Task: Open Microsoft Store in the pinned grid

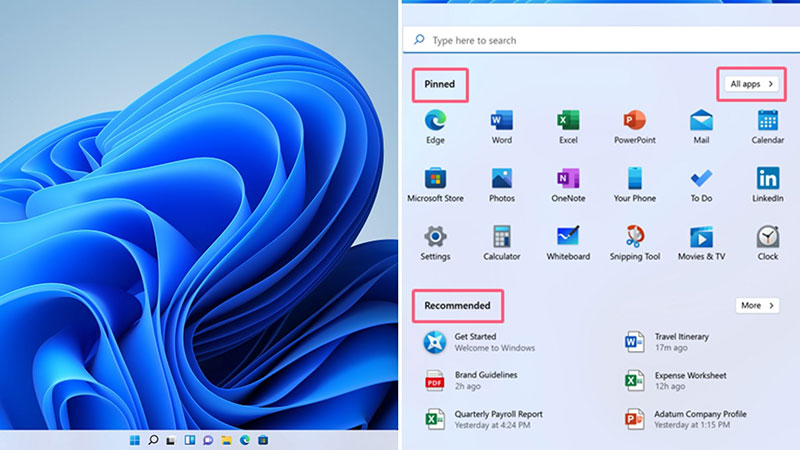Action: point(435,185)
